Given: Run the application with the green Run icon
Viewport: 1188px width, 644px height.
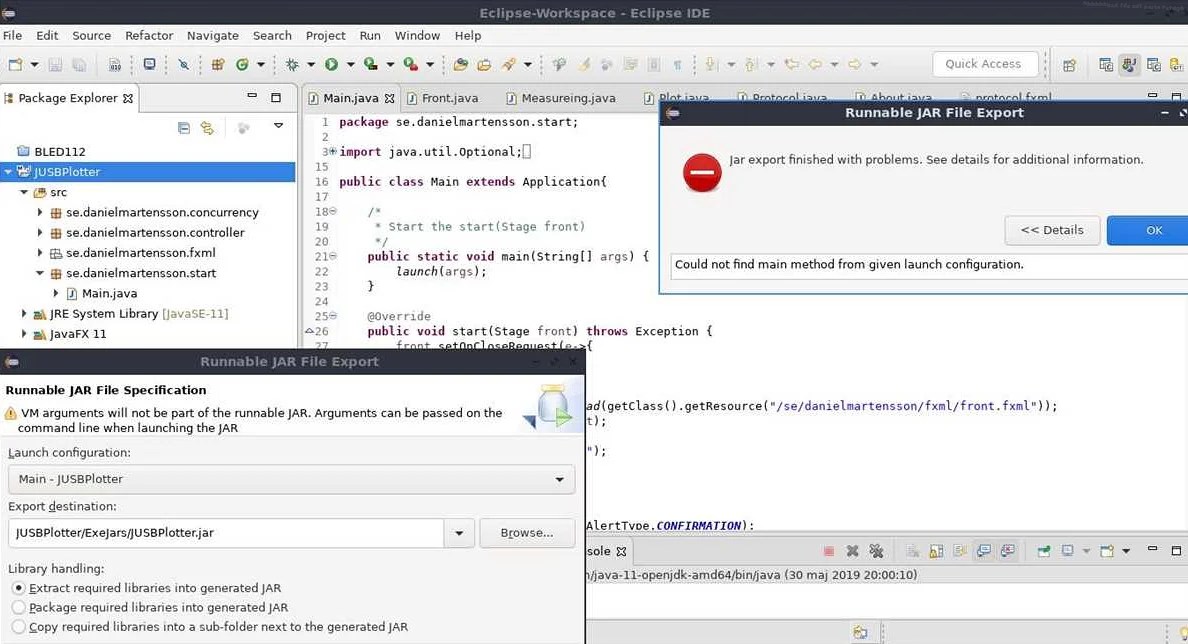Looking at the screenshot, I should (331, 63).
